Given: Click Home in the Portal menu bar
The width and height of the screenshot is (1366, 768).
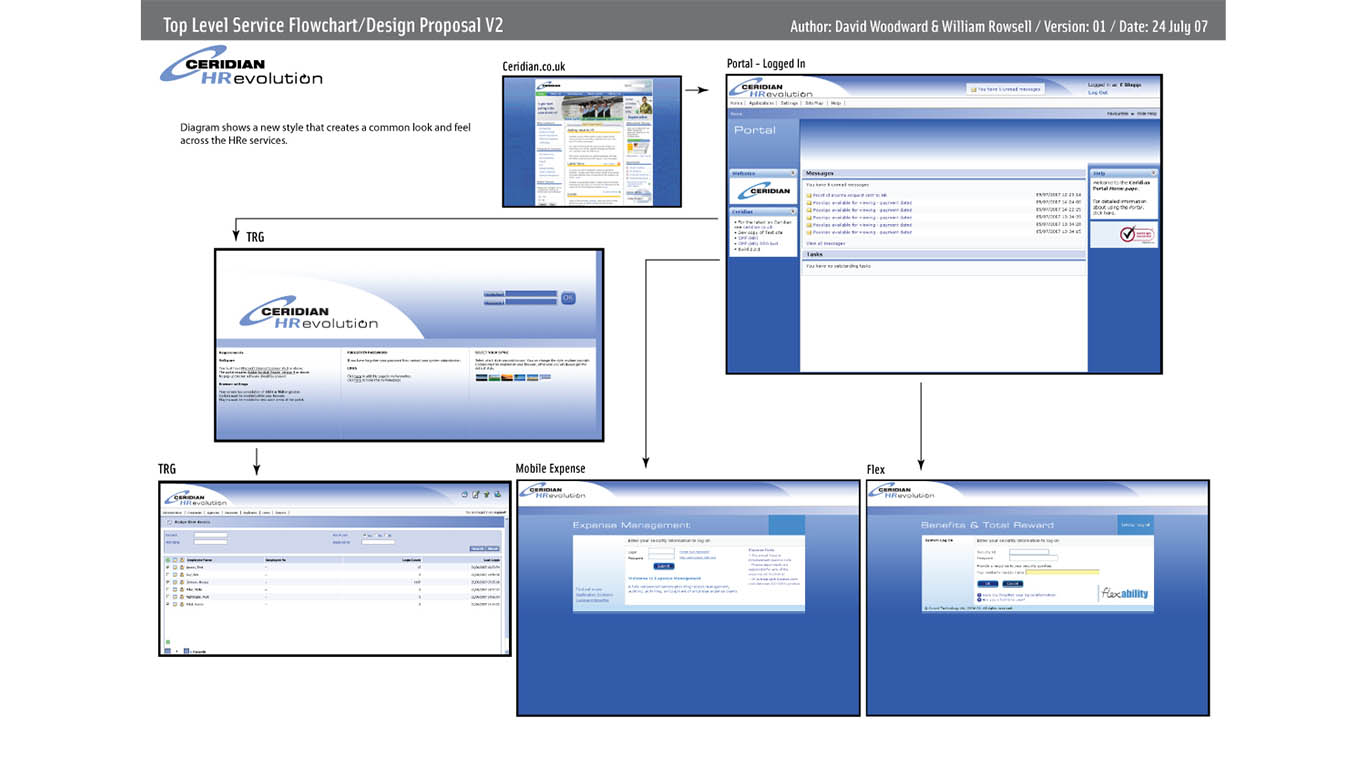Looking at the screenshot, I should click(736, 103).
